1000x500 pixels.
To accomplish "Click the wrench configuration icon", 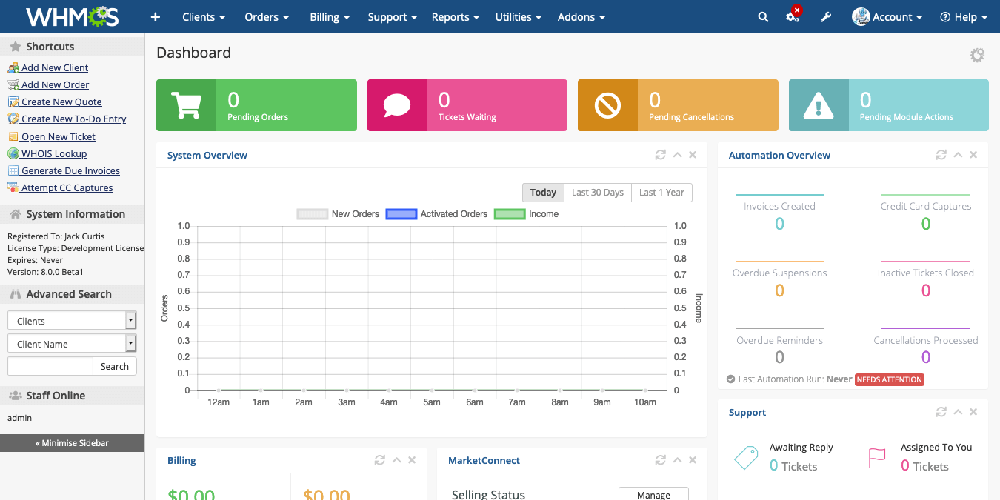I will (825, 17).
